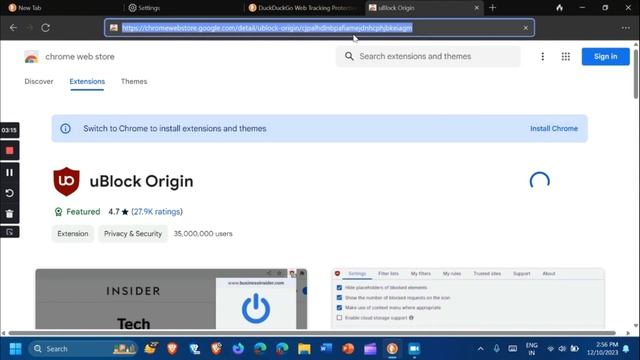640x360 pixels.
Task: Click the vertical page scrollbar
Action: (x=636, y=73)
